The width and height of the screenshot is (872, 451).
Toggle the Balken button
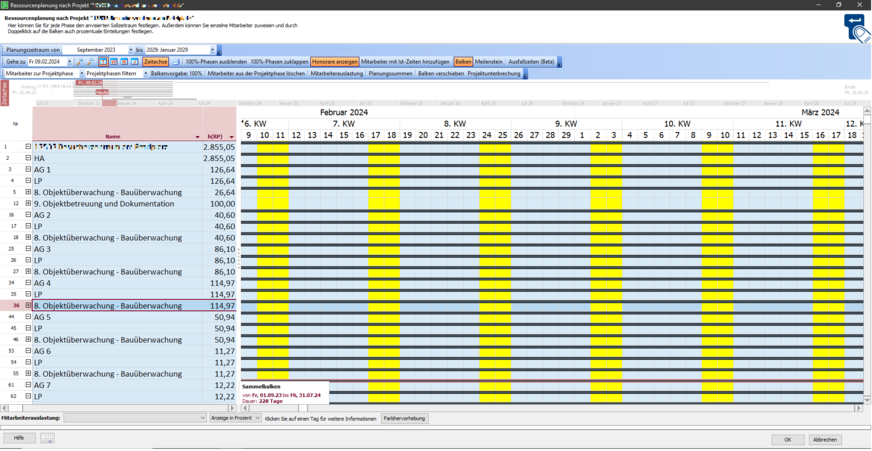(463, 62)
